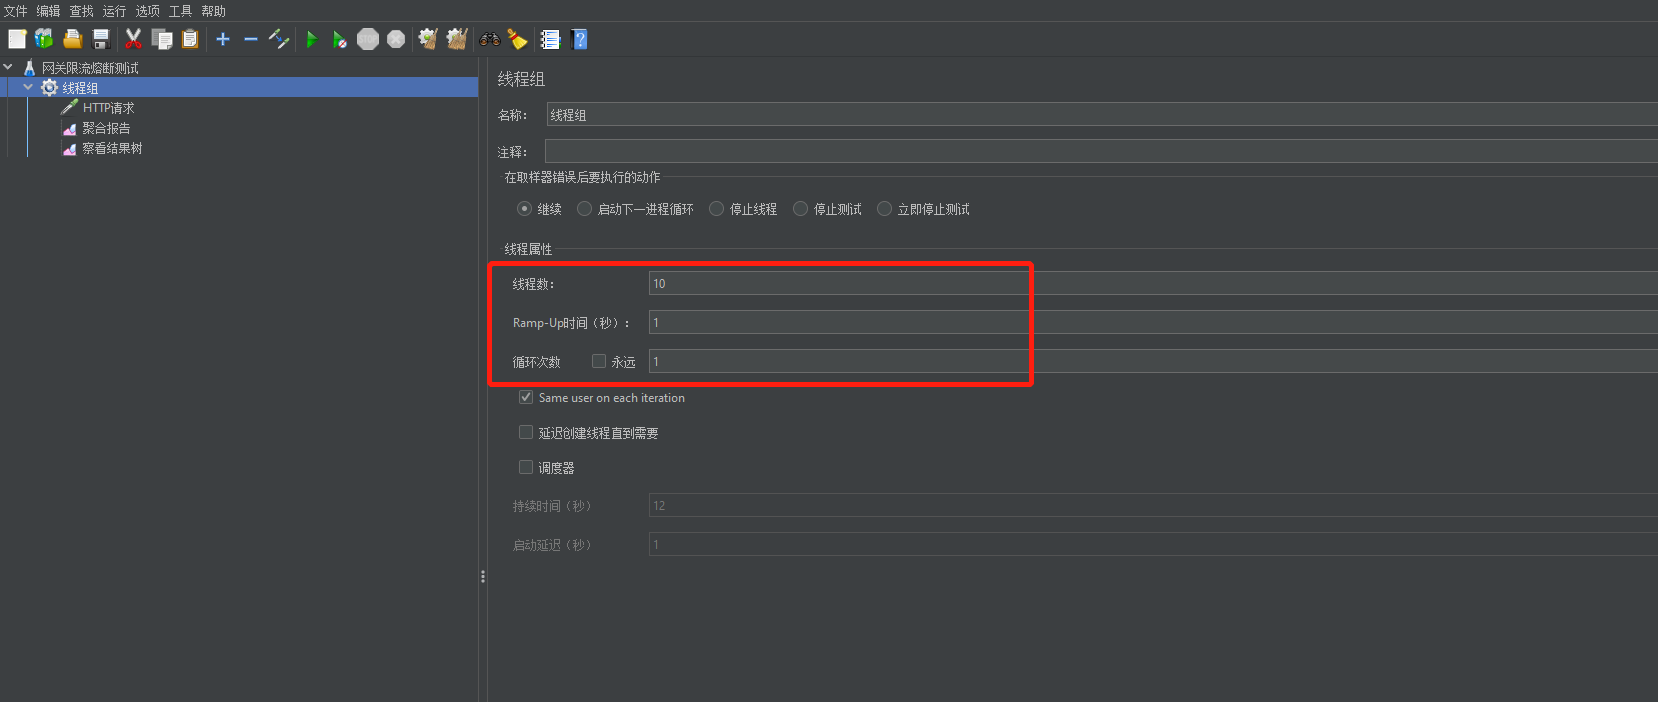1658x702 pixels.
Task: Collapse the 线程组 tree node arrow
Action: [x=28, y=88]
